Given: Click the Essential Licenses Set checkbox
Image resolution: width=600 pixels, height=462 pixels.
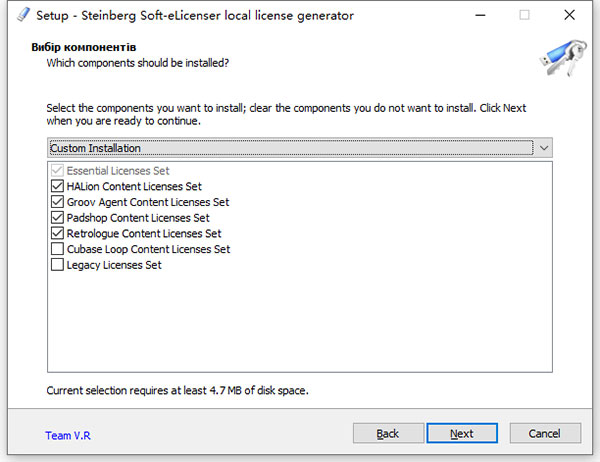Looking at the screenshot, I should click(56, 171).
